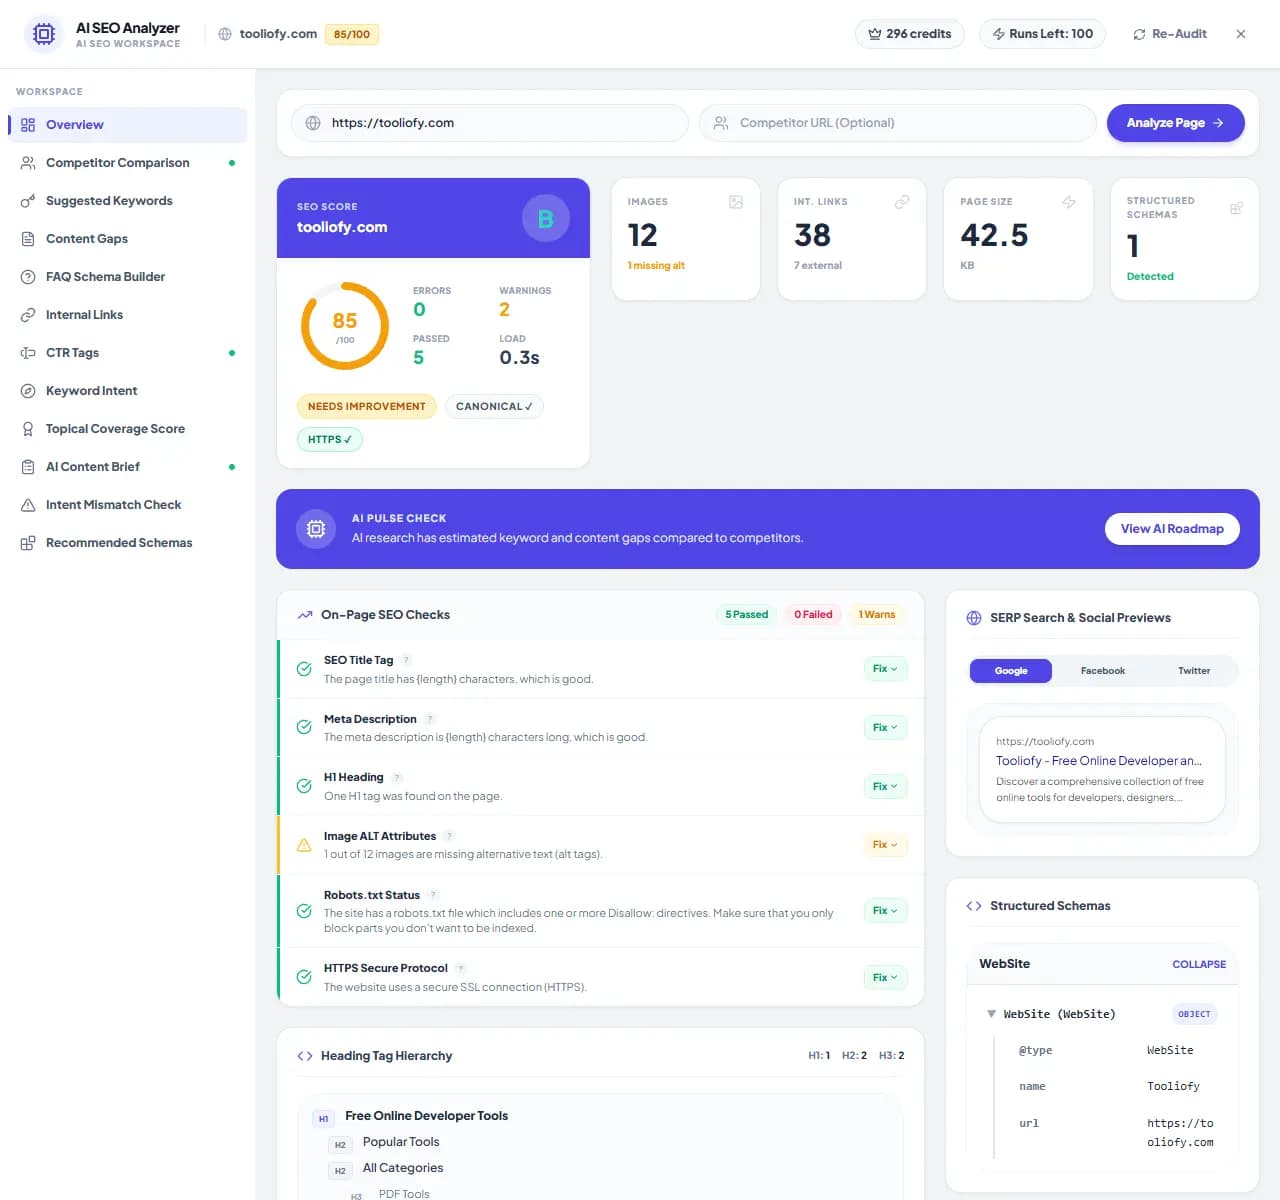The height and width of the screenshot is (1200, 1280).
Task: Click the 0 Failed filter chip
Action: [813, 615]
